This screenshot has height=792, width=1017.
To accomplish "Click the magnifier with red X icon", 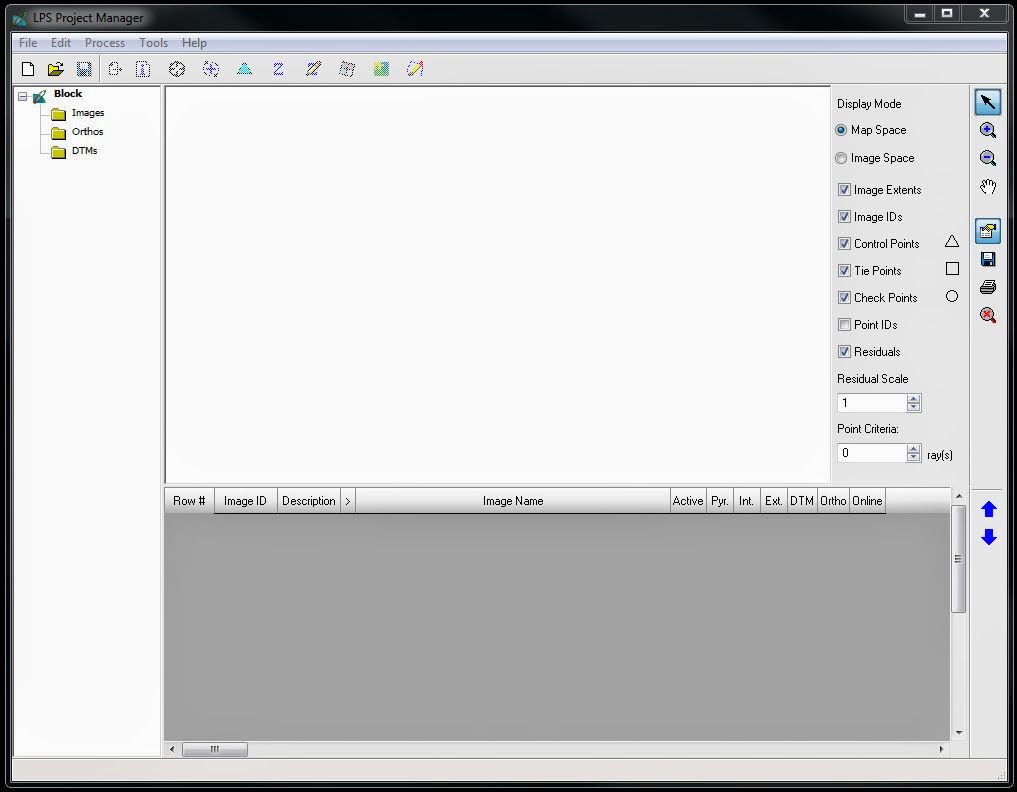I will tap(987, 315).
